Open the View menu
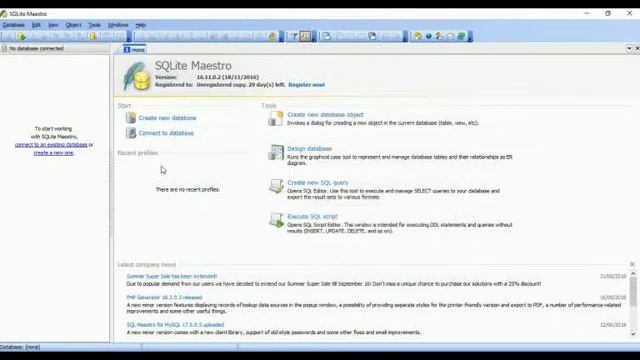The height and width of the screenshot is (360, 640). tap(53, 25)
